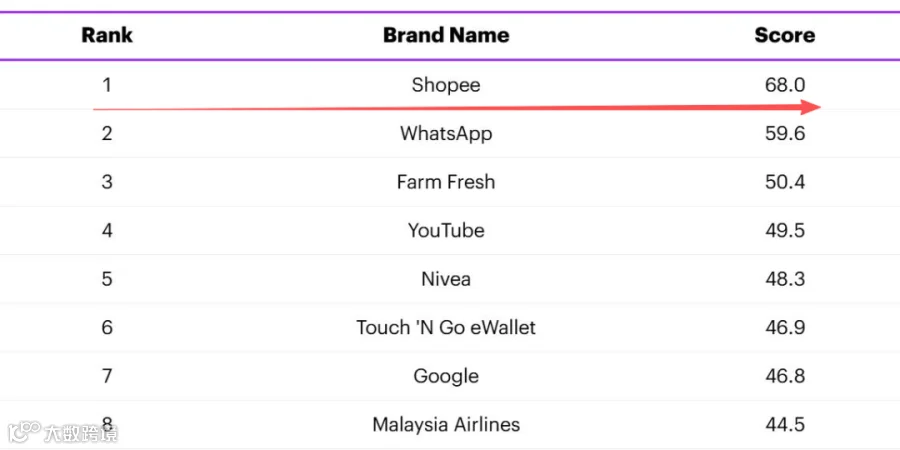Select Malaysia Airlines entry
Viewport: 900px width, 450px height.
(x=446, y=425)
